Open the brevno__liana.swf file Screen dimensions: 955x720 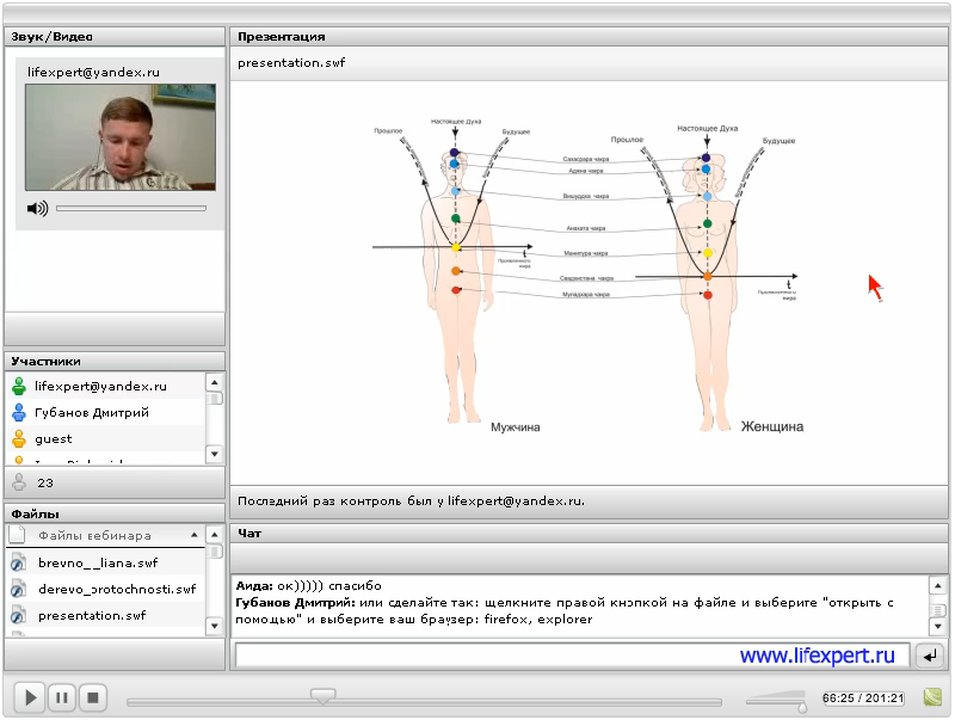click(98, 563)
